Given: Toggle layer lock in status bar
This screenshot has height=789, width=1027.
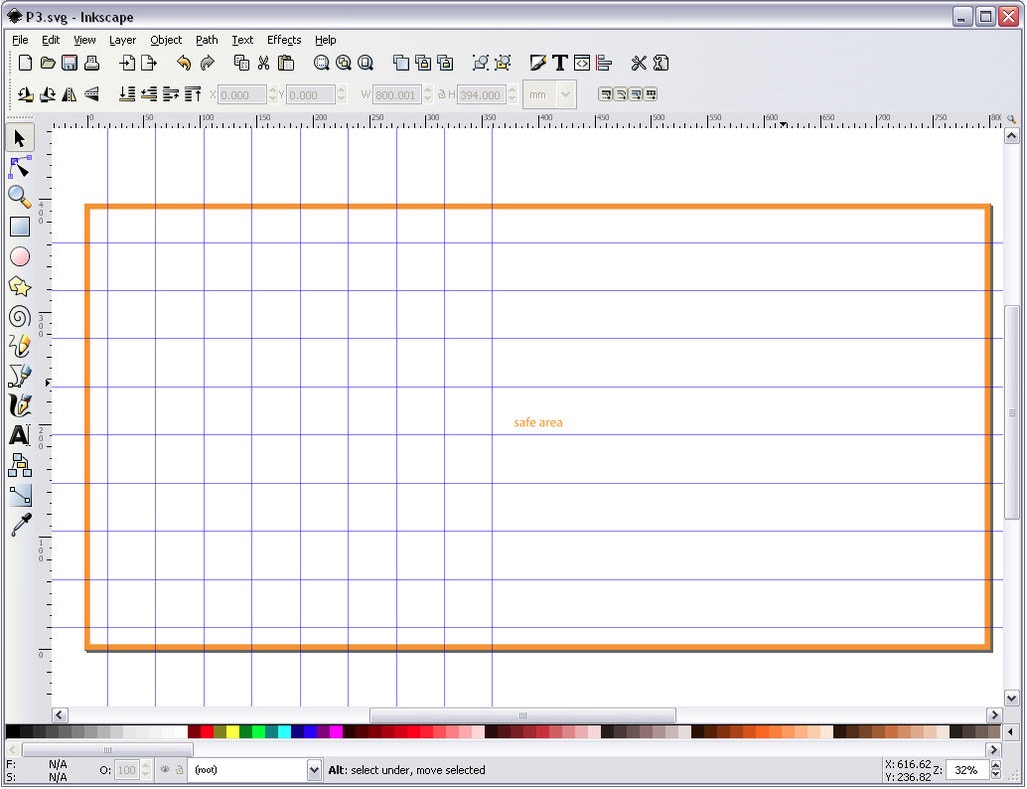Looking at the screenshot, I should tap(179, 770).
